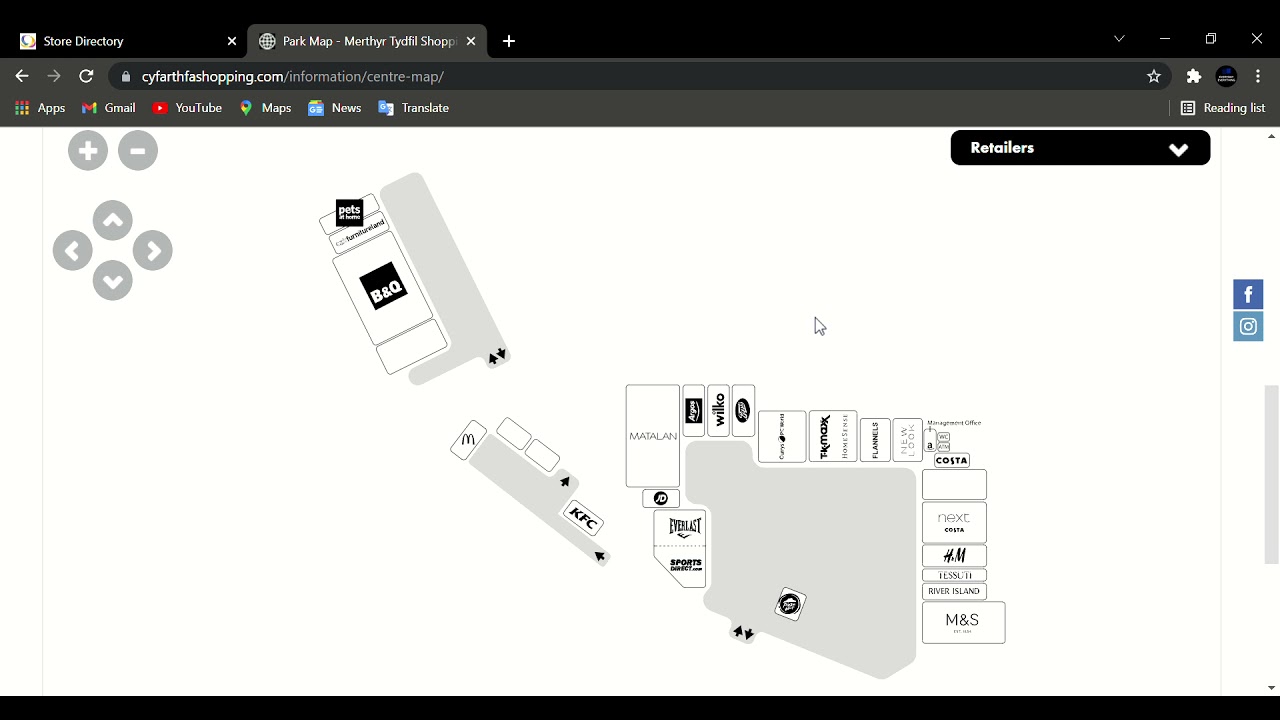Click the Management Office label

click(x=954, y=423)
